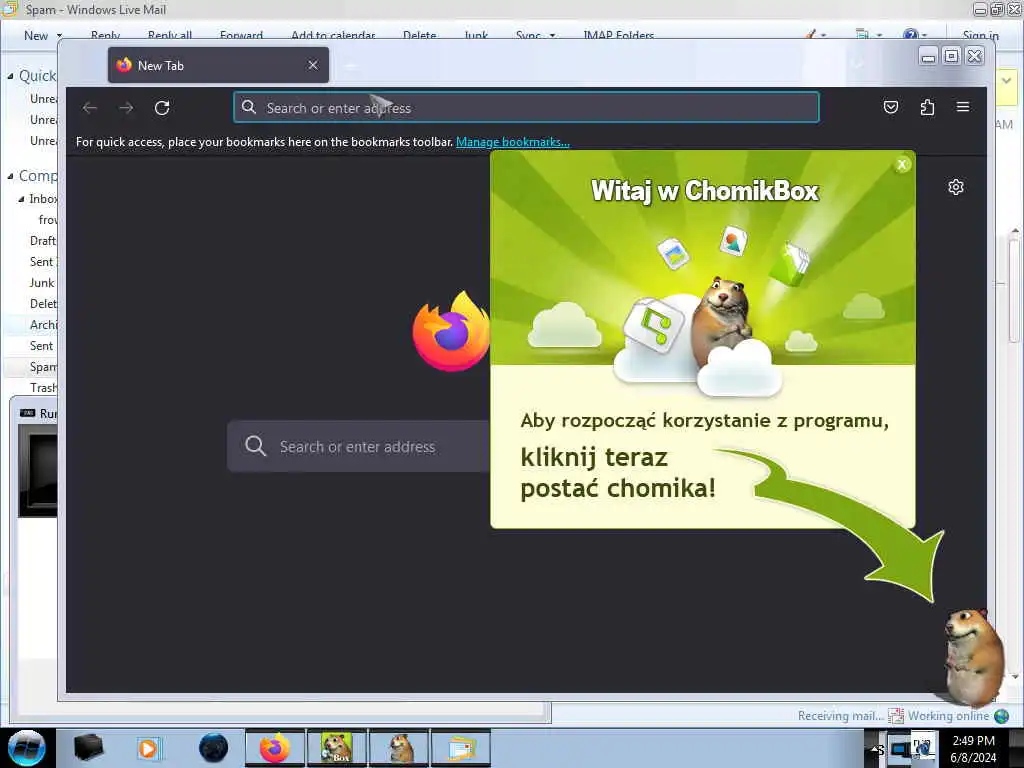1024x768 pixels.
Task: Click the Firefox back arrow button
Action: 90,108
